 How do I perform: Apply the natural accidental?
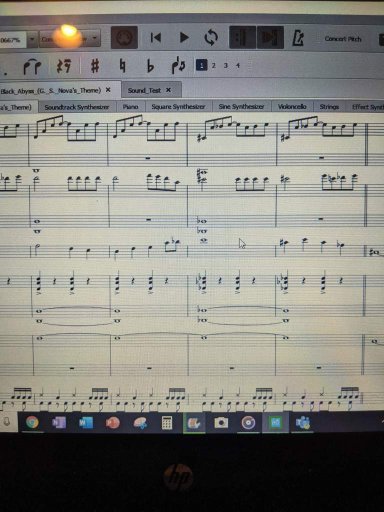[x=122, y=65]
